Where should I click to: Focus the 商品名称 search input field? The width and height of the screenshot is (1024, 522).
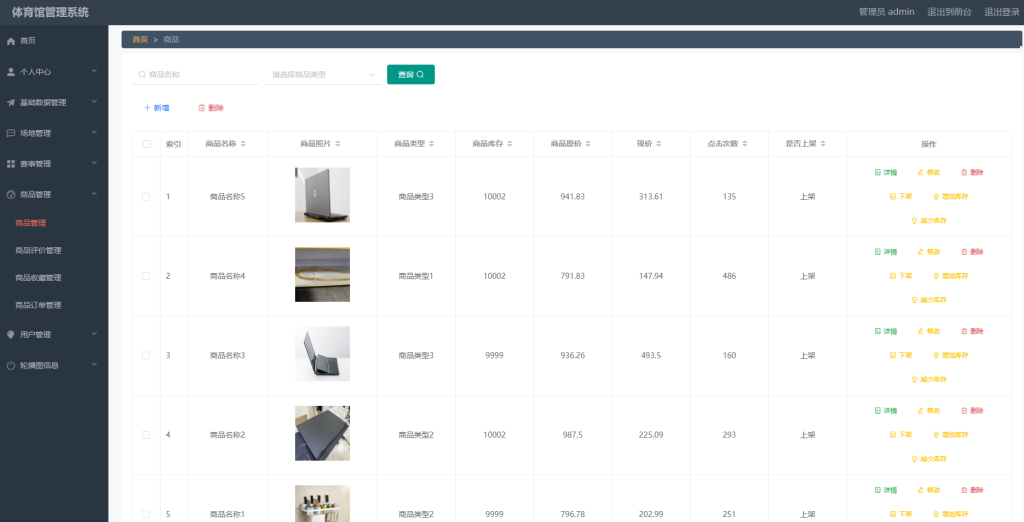click(195, 74)
